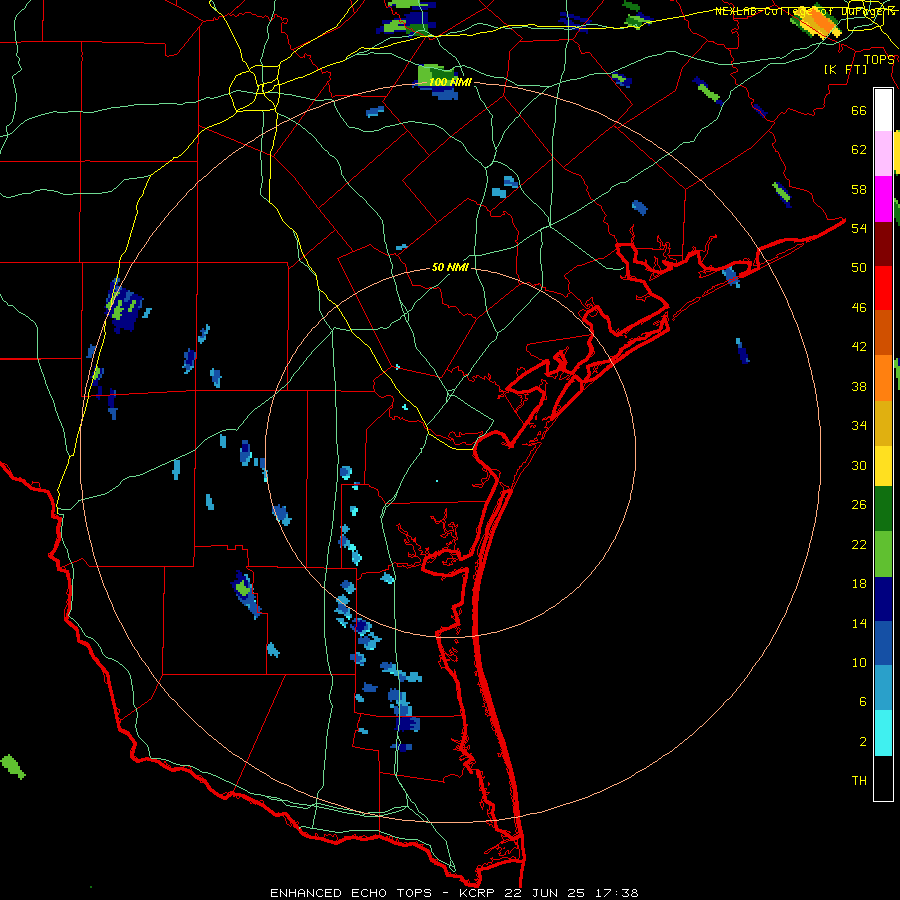
Task: Select the dark red maroon legend band
Action: click(883, 244)
